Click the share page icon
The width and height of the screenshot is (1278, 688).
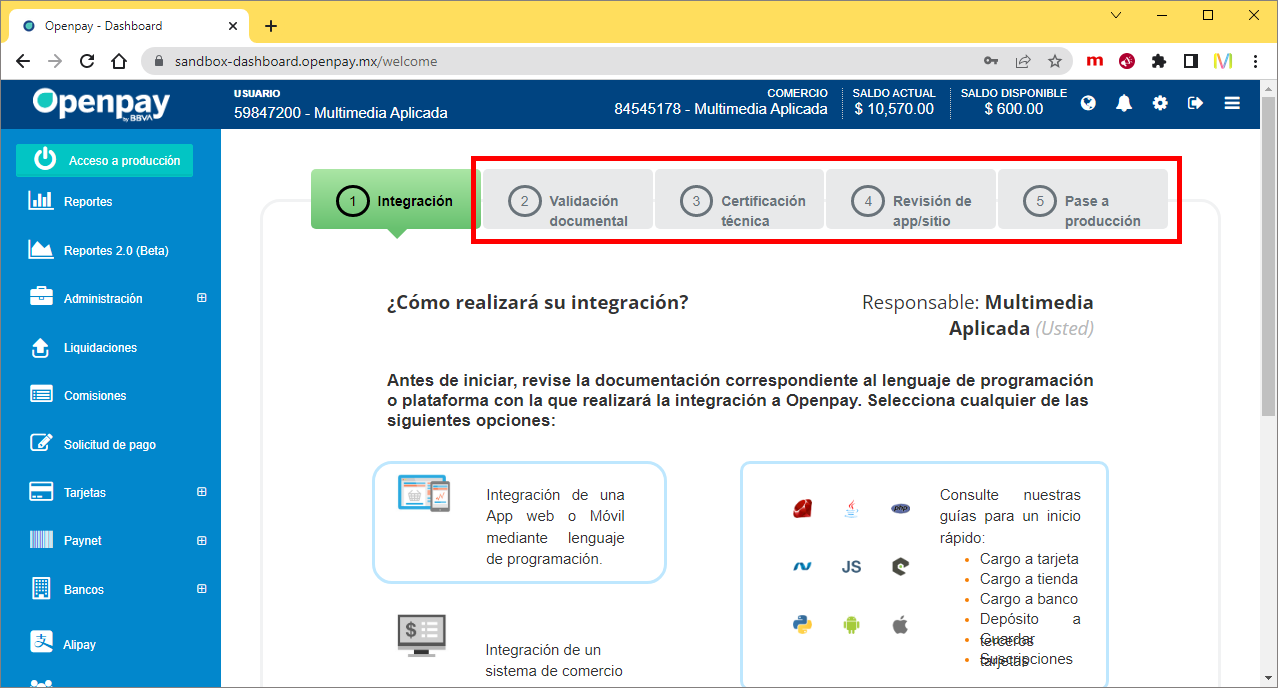coord(1023,61)
